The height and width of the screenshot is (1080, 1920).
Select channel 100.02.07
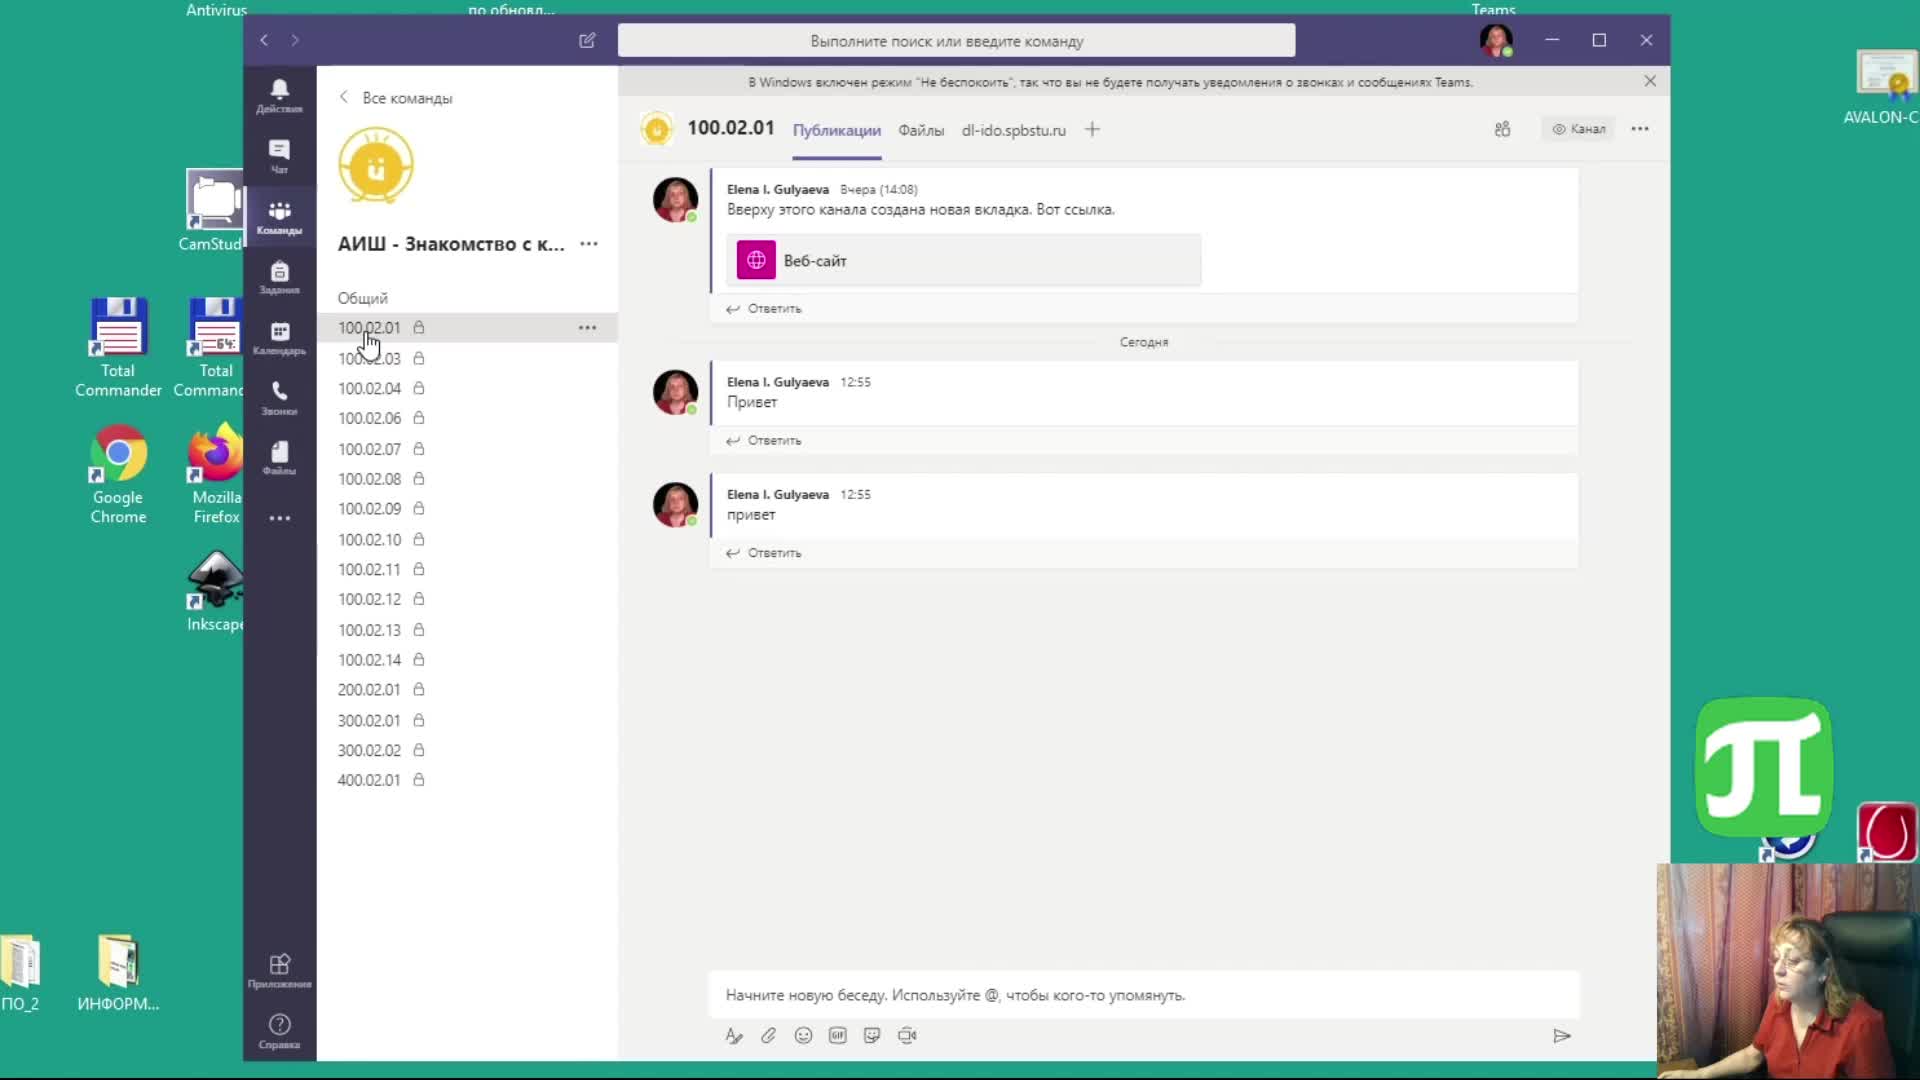467,449
